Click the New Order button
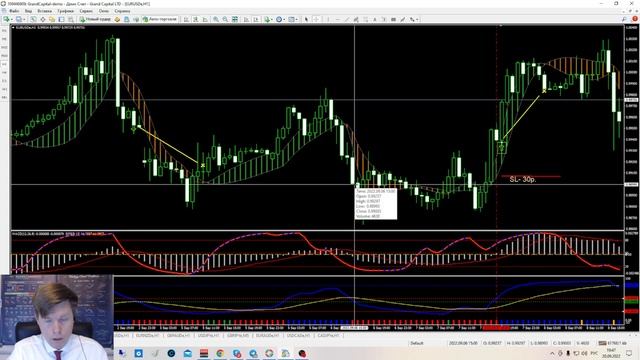Image resolution: width=640 pixels, height=360 pixels. click(95, 19)
